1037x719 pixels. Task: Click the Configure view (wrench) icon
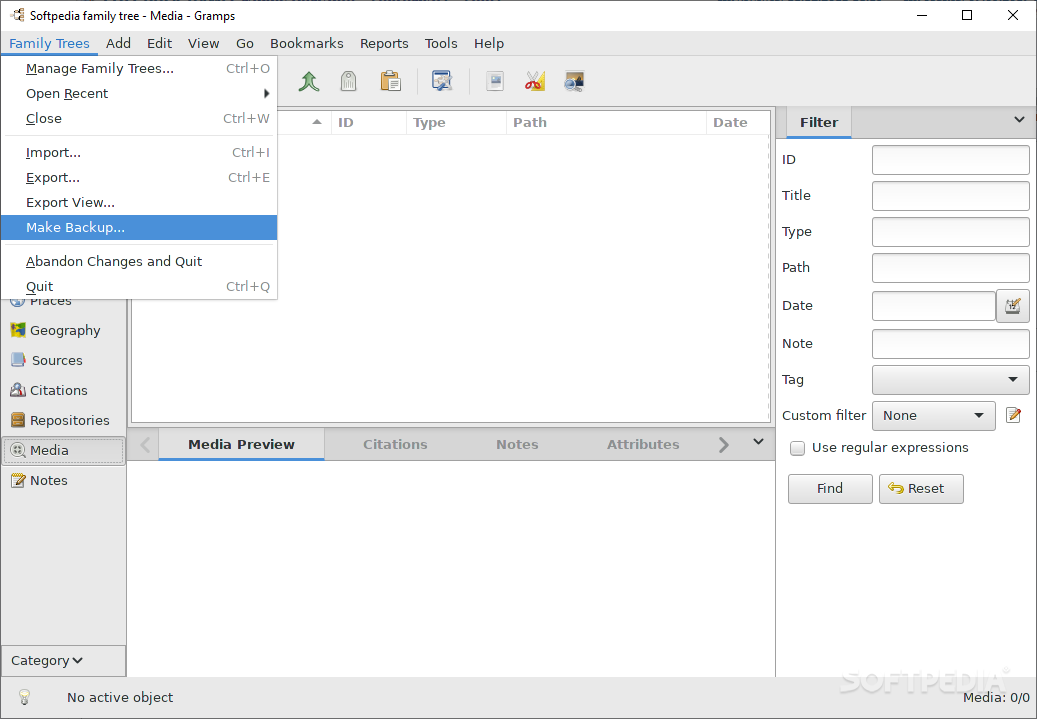[442, 81]
